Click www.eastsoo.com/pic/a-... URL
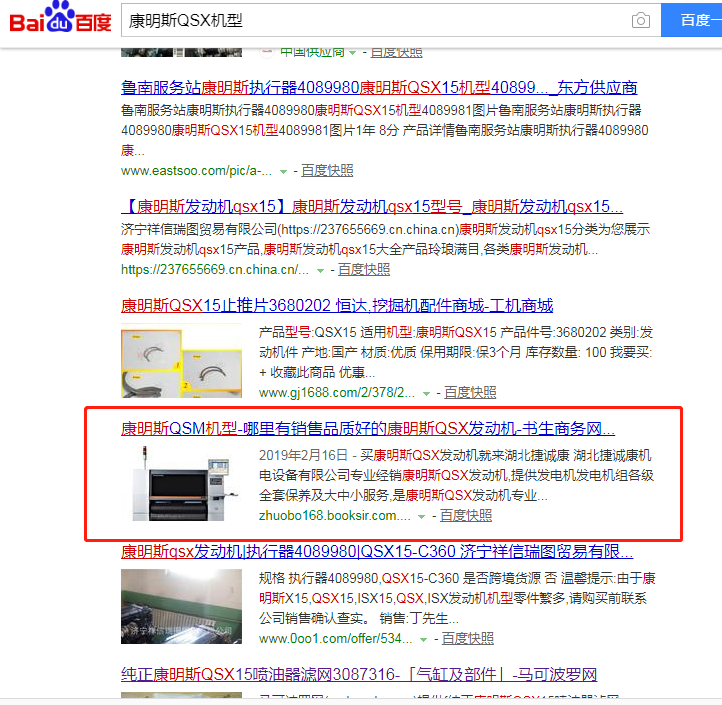 click(x=197, y=171)
